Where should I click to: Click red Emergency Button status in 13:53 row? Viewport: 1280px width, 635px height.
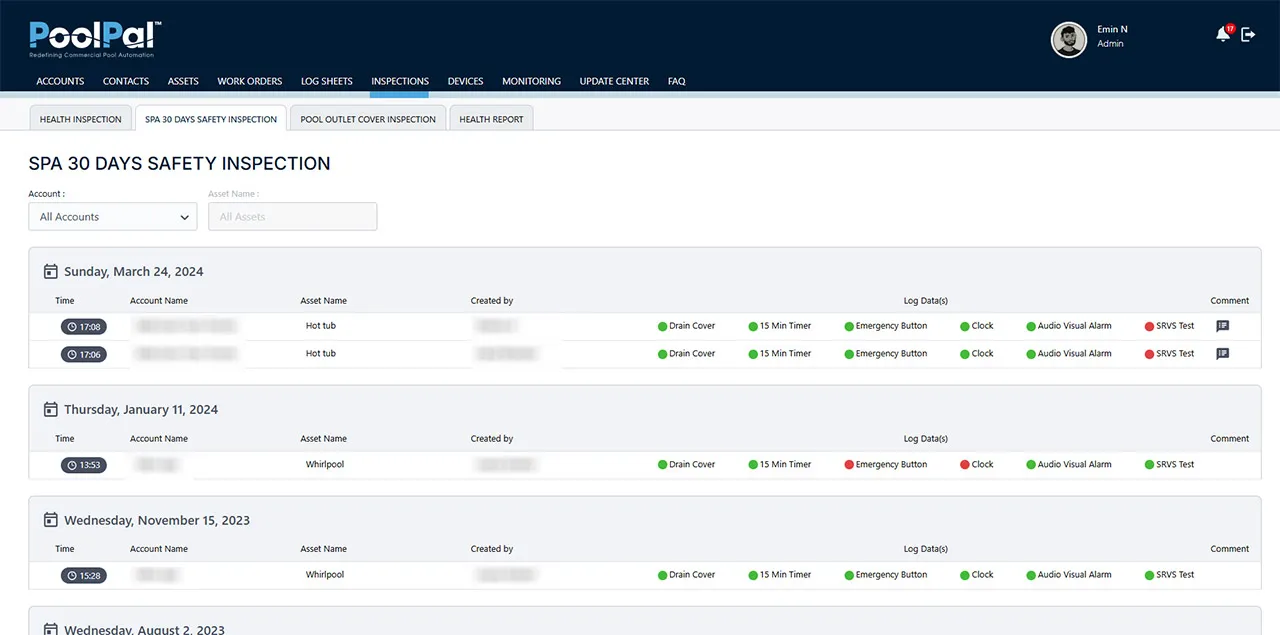tap(885, 465)
